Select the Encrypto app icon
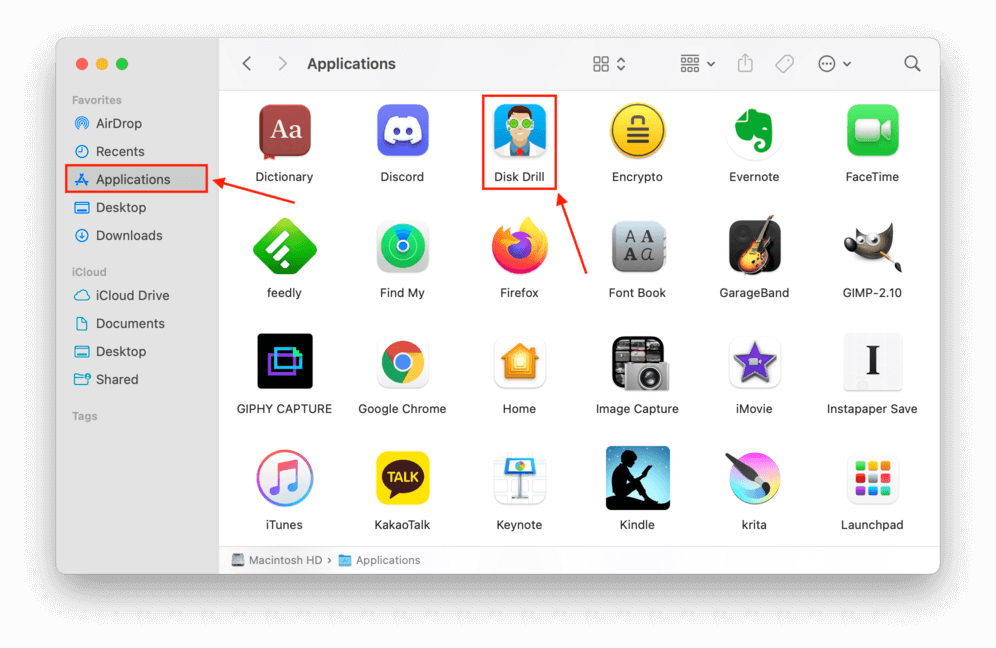The image size is (996, 648). (x=637, y=131)
